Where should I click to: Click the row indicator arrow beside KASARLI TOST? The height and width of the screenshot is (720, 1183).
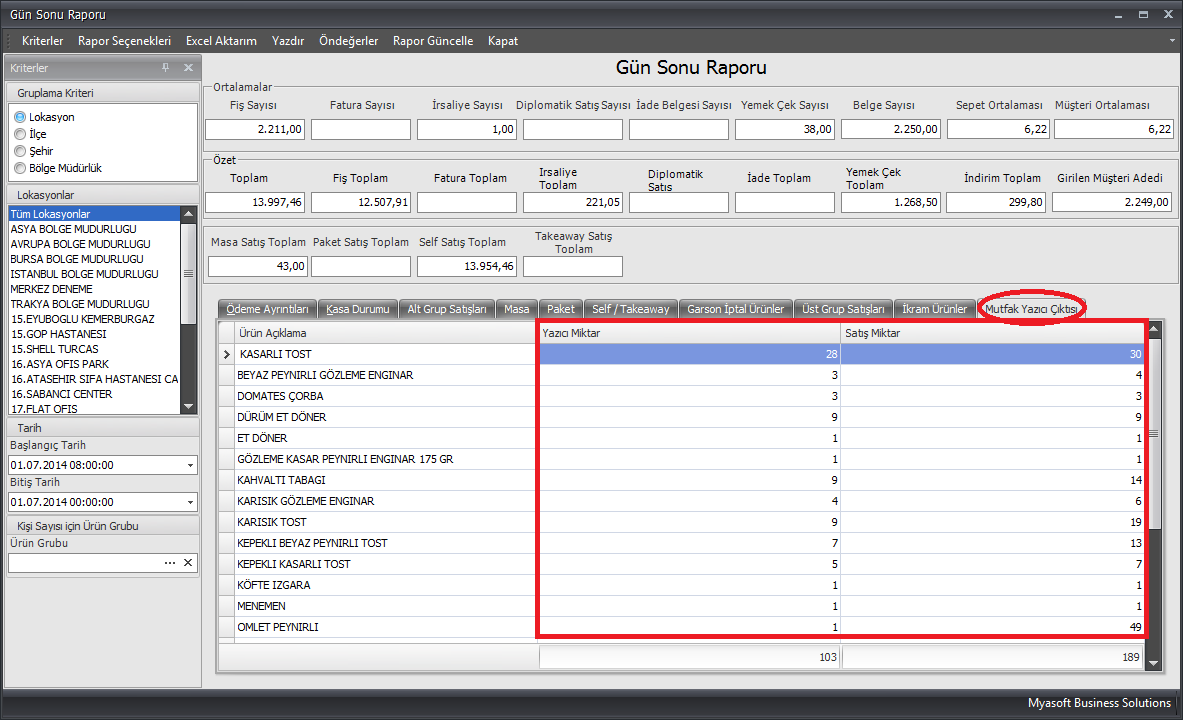pos(226,354)
